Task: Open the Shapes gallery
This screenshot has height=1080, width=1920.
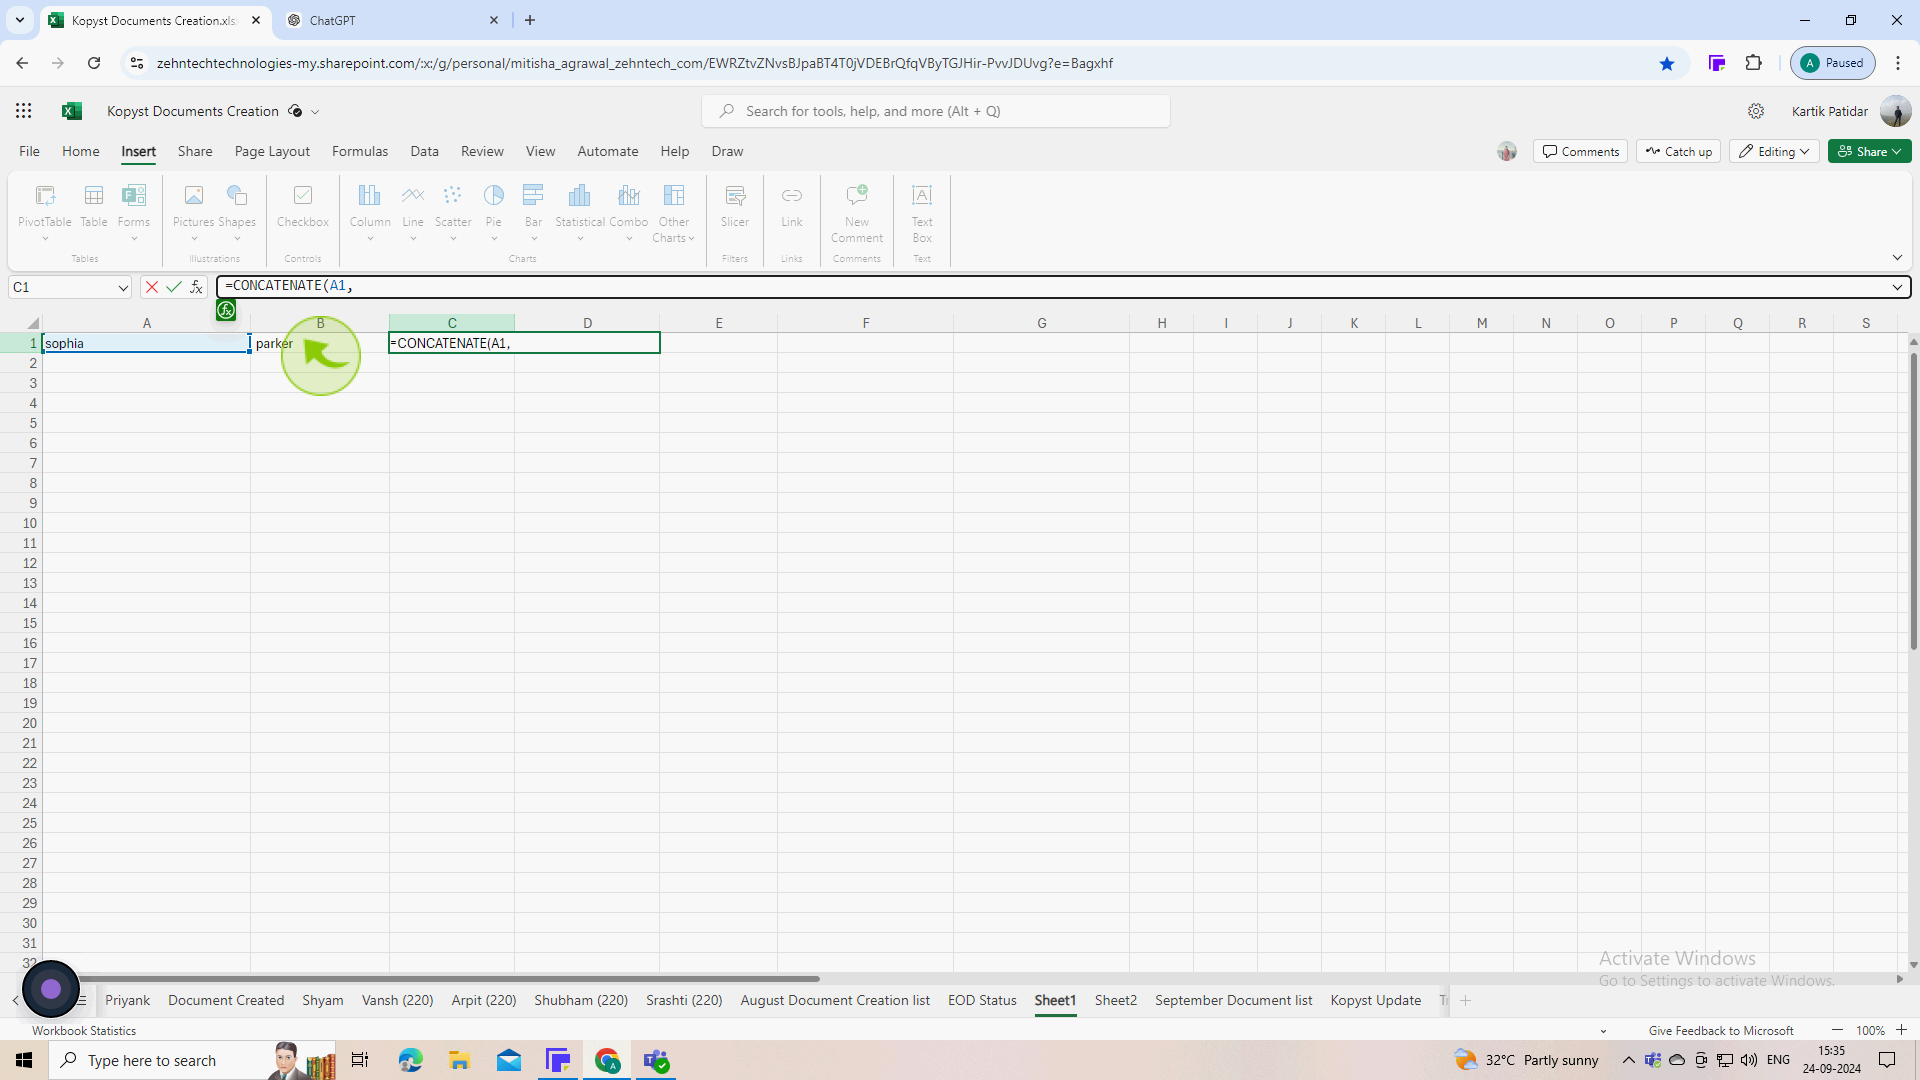Action: (x=237, y=212)
